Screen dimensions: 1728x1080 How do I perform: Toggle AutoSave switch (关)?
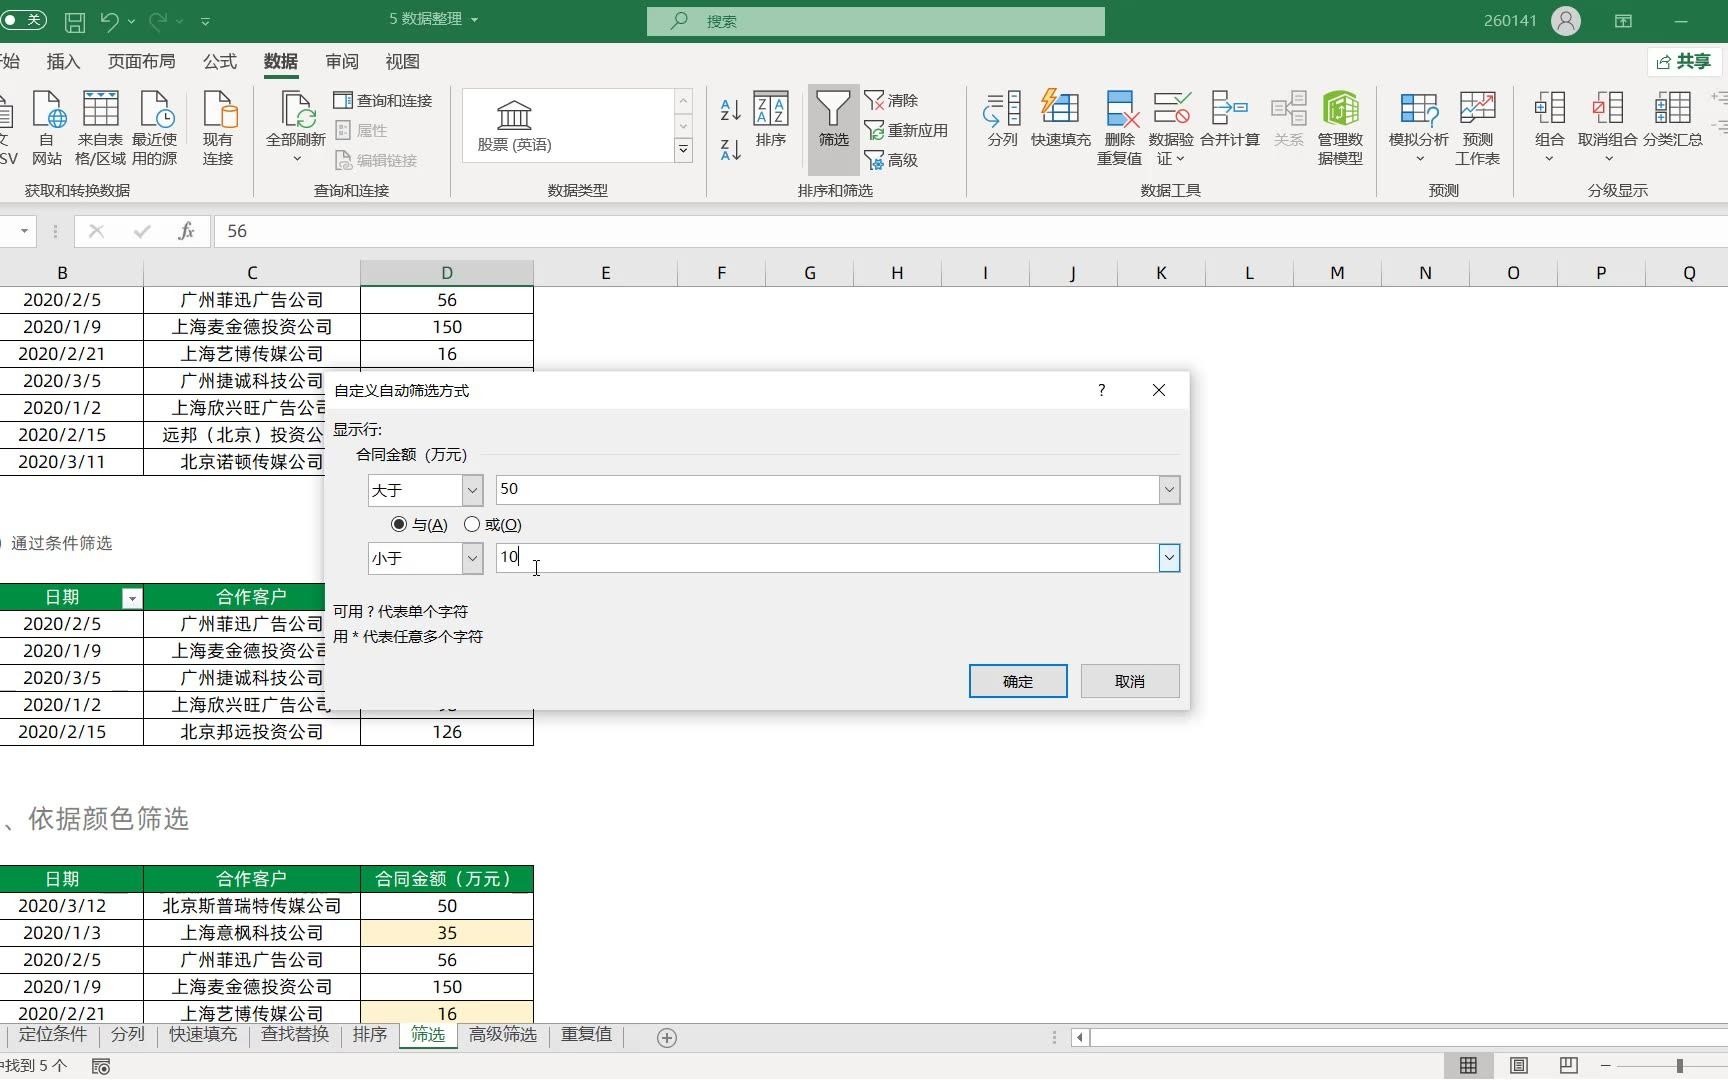pyautogui.click(x=22, y=20)
